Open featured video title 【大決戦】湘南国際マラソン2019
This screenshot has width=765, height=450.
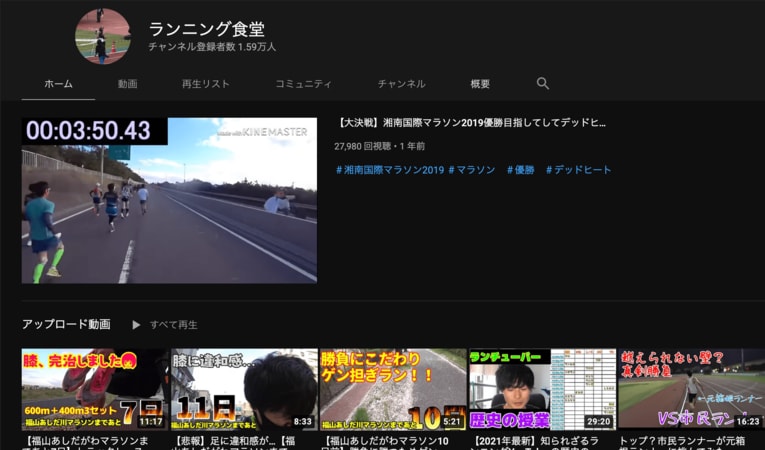[x=471, y=123]
